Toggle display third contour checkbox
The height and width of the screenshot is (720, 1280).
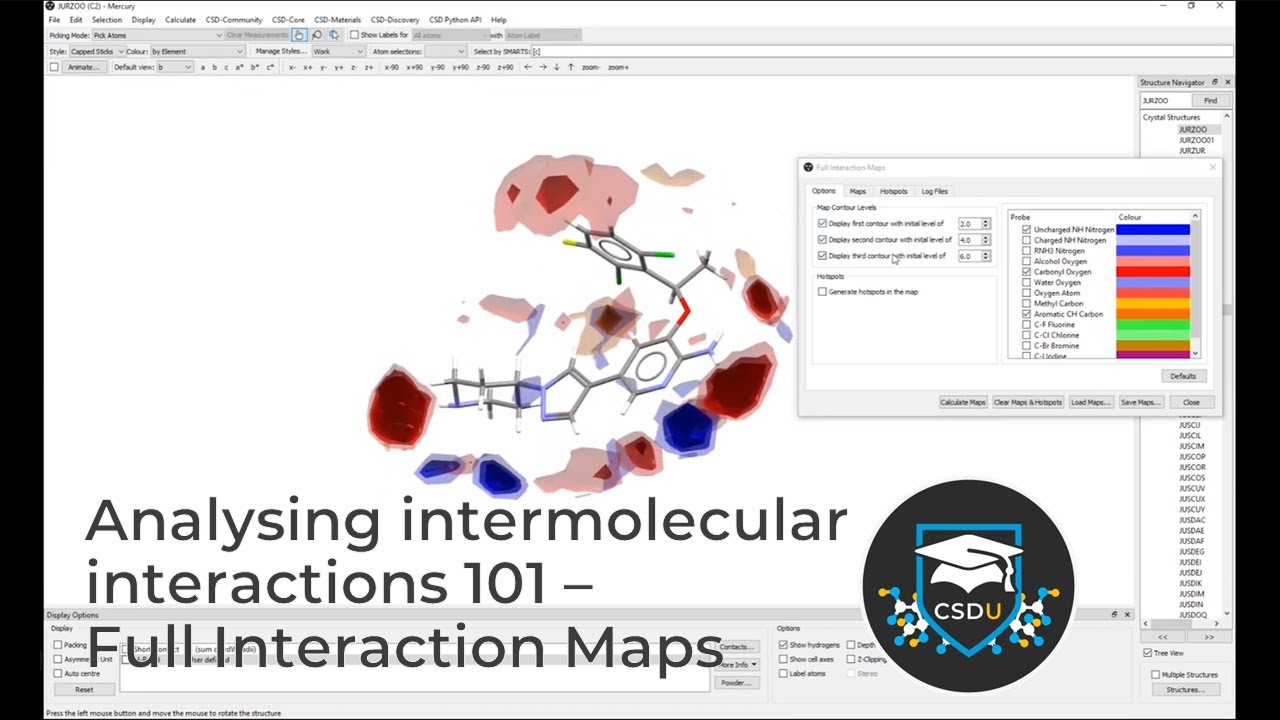(x=822, y=256)
